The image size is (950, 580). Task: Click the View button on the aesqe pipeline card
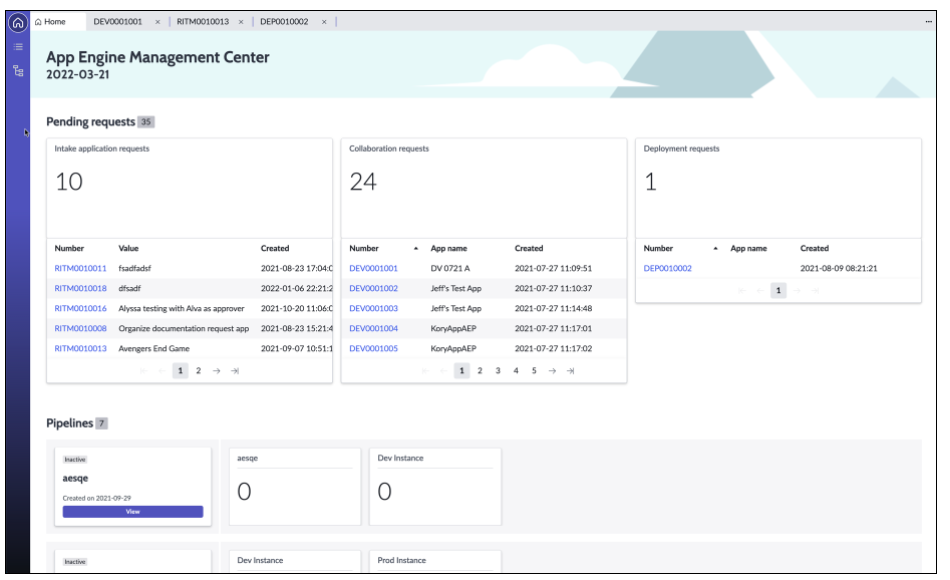132,511
